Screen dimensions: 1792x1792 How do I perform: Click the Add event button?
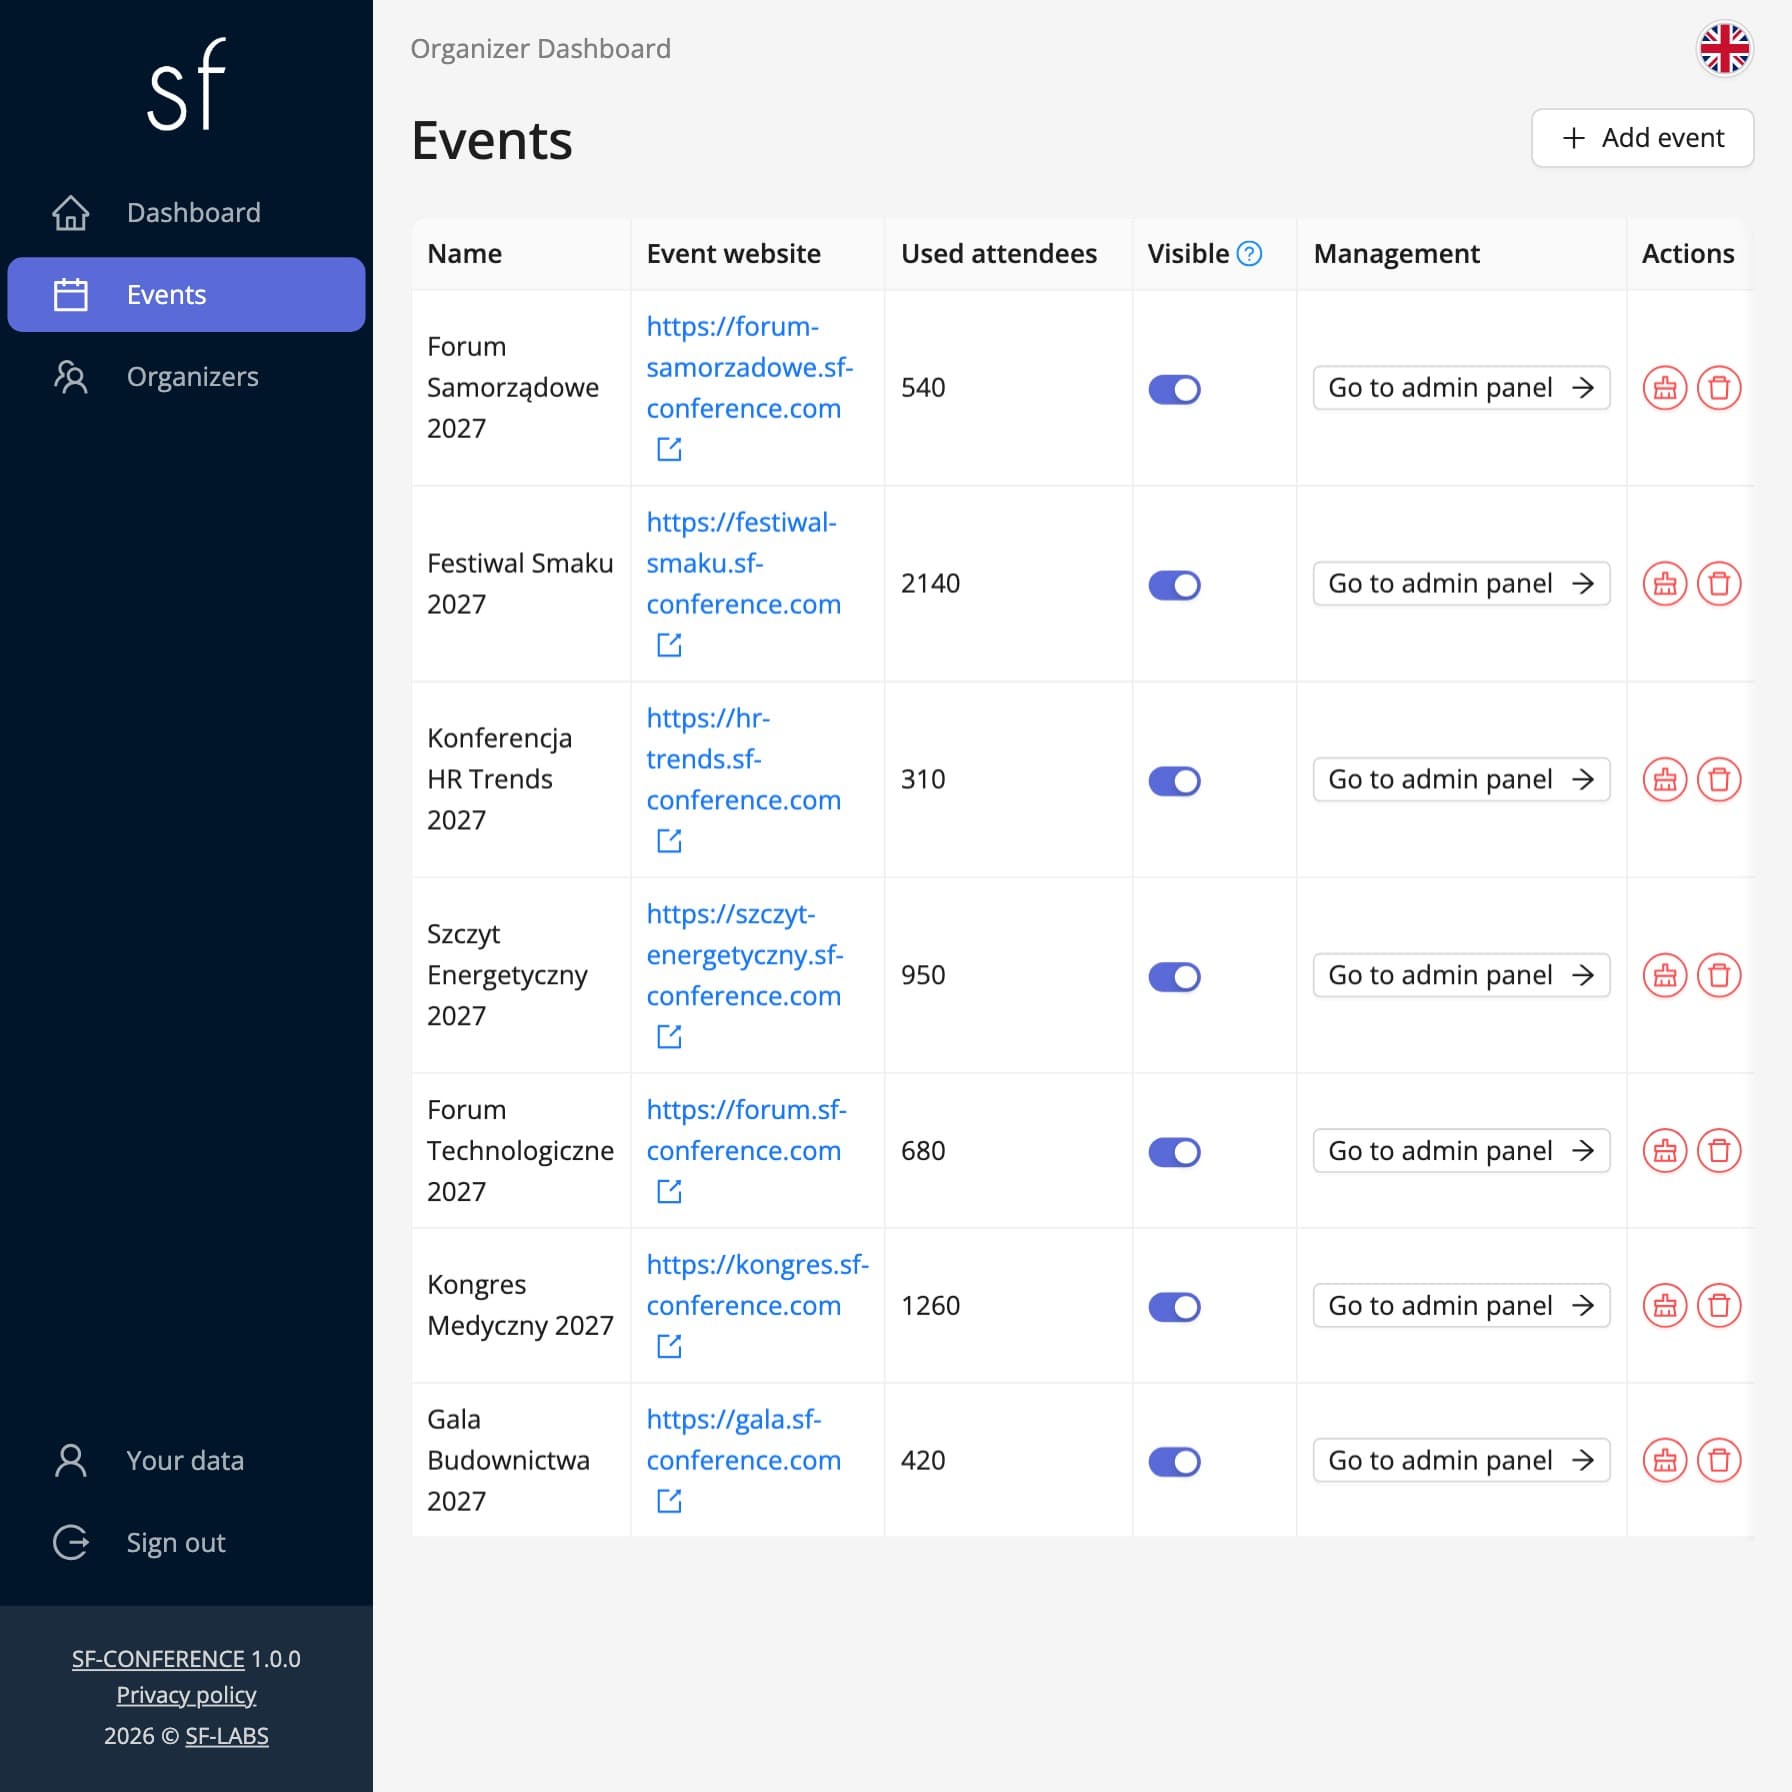(x=1642, y=138)
